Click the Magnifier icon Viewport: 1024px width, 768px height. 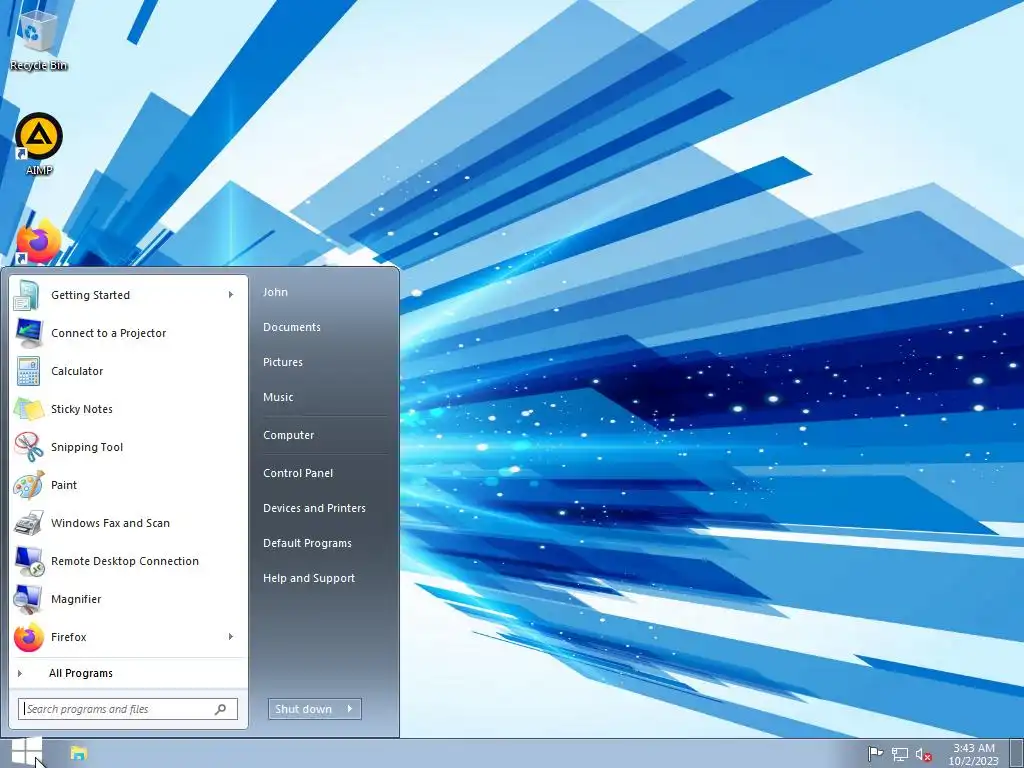tap(28, 599)
